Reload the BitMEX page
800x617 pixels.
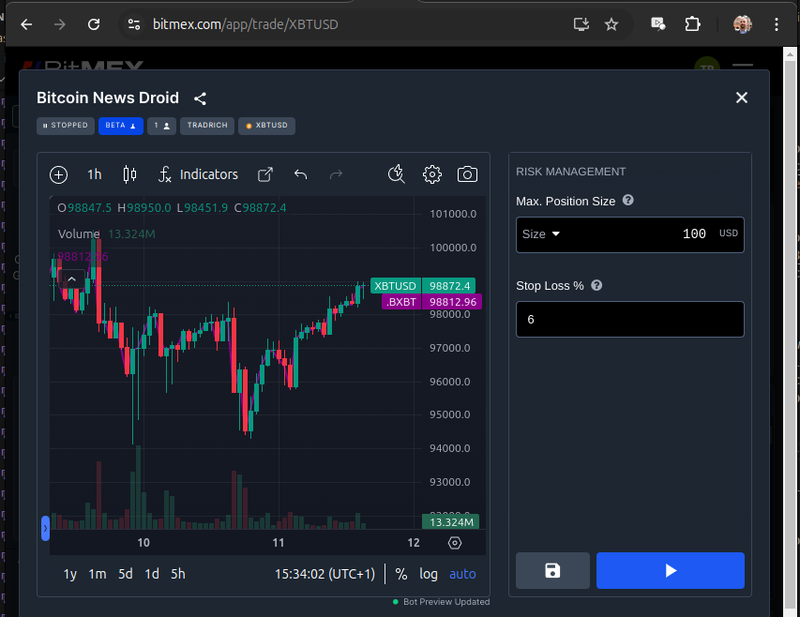coord(93,24)
